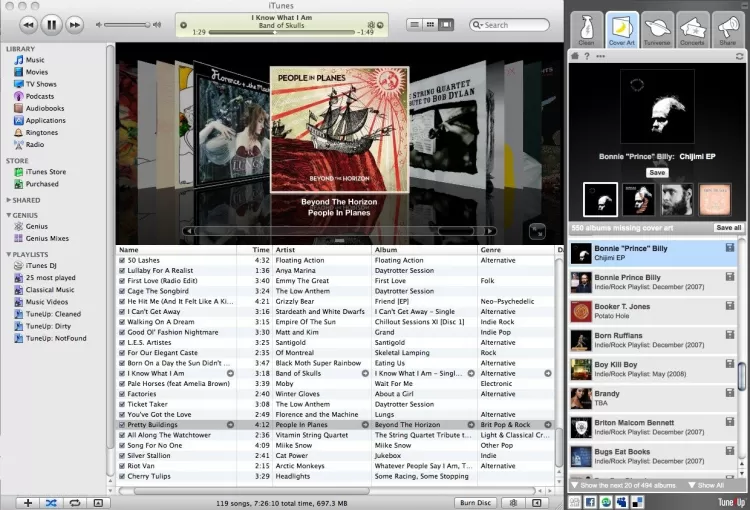
Task: Toggle shuffle playback
Action: click(51, 503)
